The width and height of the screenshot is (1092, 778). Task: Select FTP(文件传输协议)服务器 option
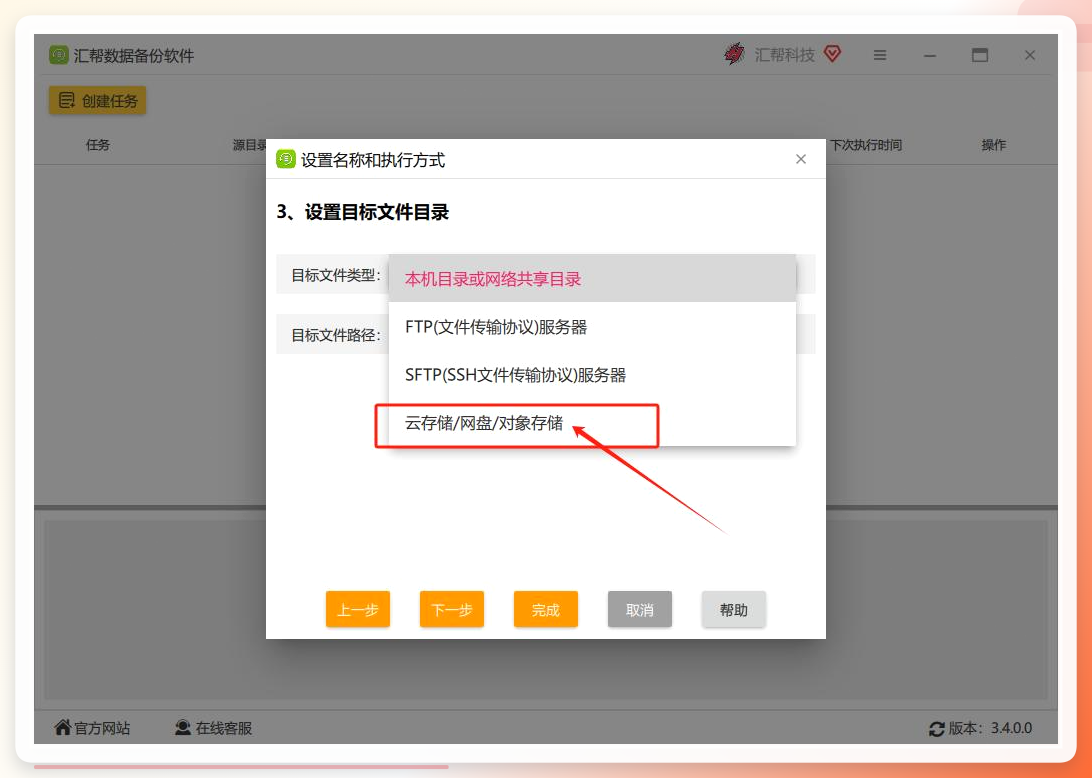(592, 327)
